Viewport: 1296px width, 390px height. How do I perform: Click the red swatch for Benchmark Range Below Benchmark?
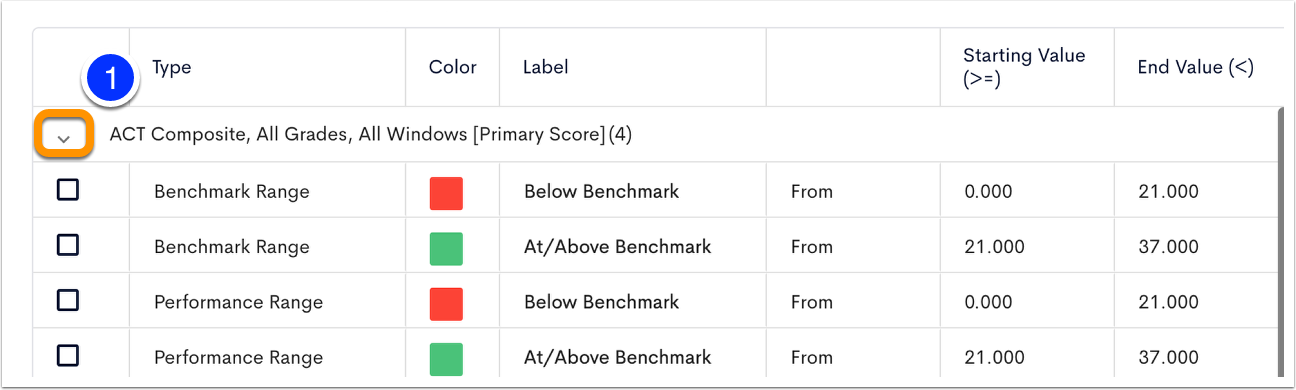[x=446, y=193]
